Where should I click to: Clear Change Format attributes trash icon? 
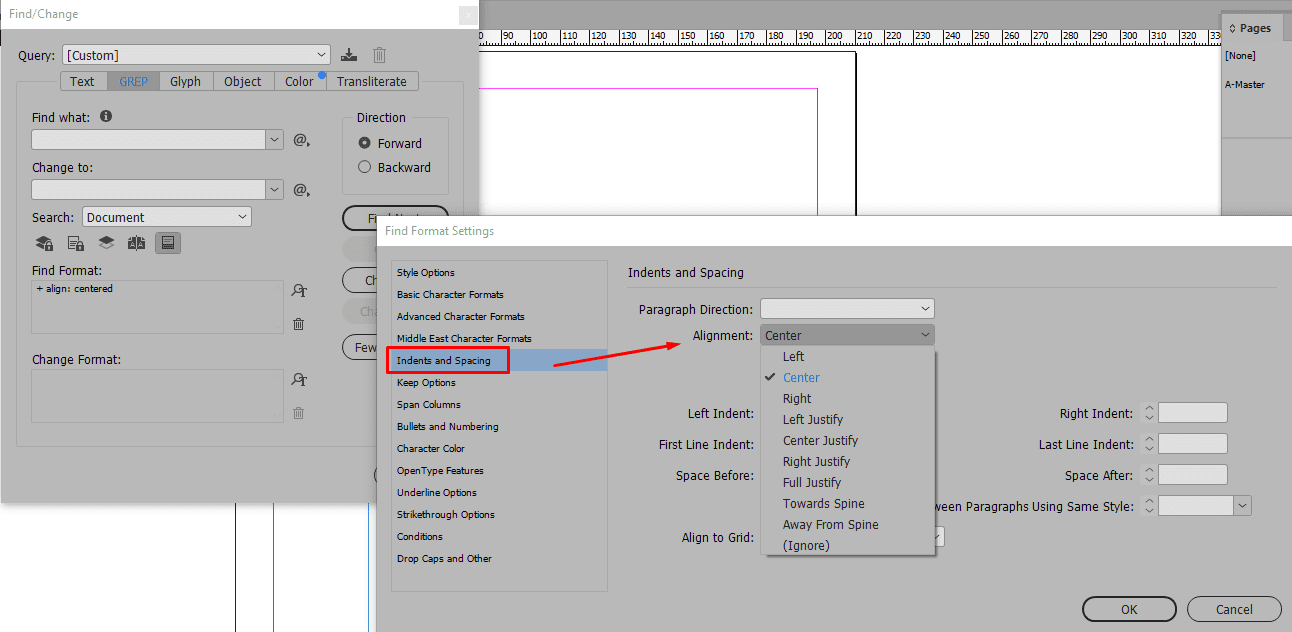(298, 413)
